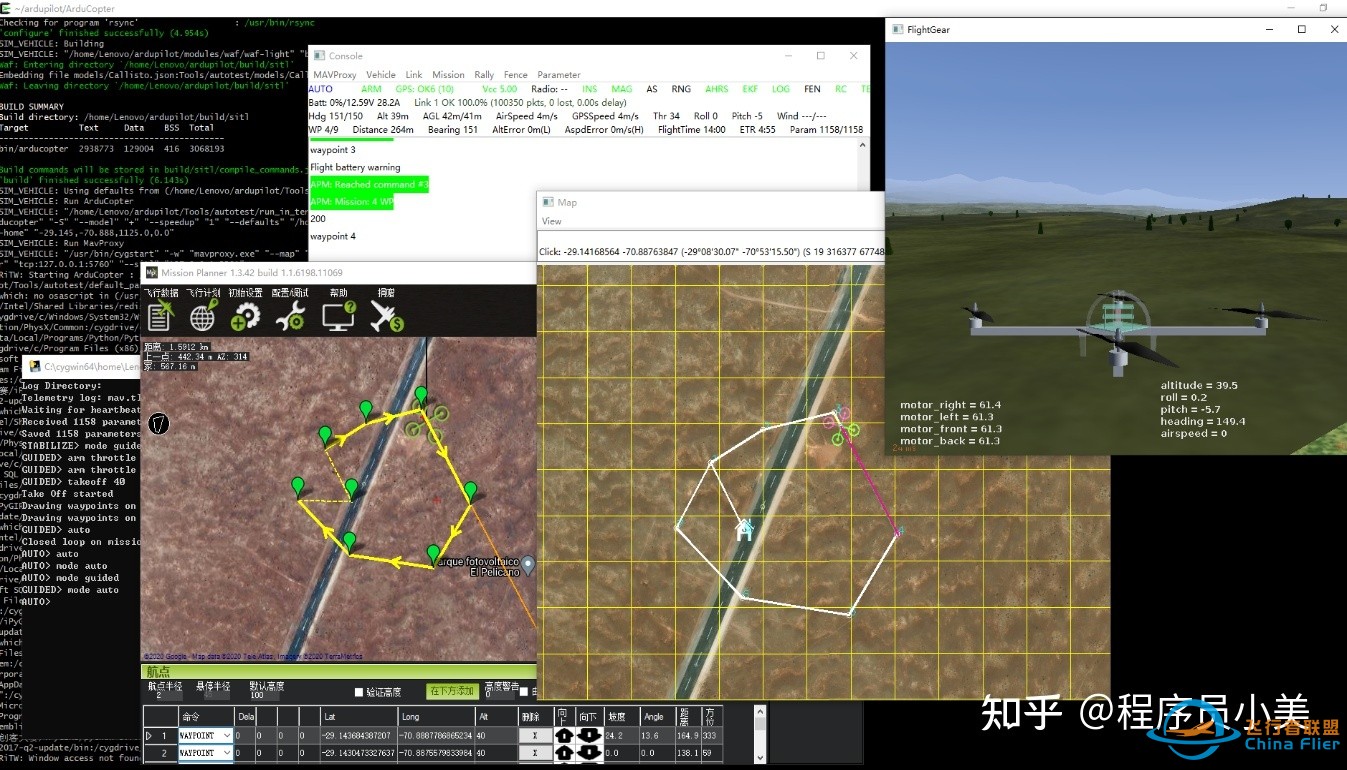The width and height of the screenshot is (1347, 770).
Task: Click the AHRS status indicator in Console
Action: coord(716,89)
